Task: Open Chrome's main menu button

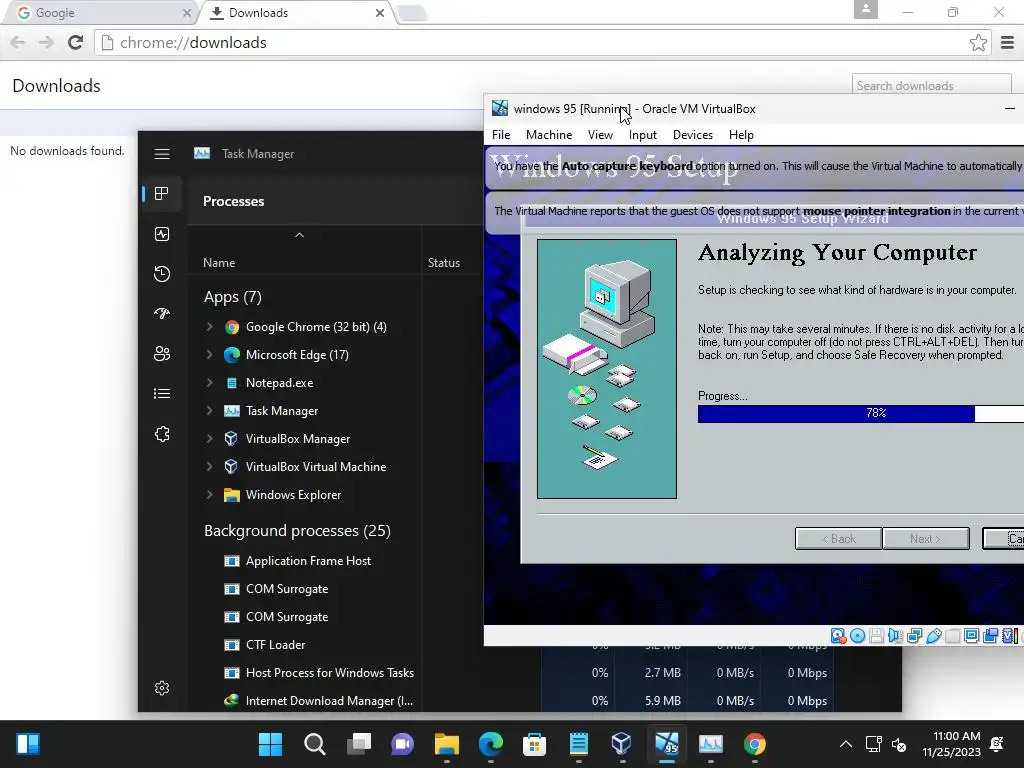Action: [1007, 42]
